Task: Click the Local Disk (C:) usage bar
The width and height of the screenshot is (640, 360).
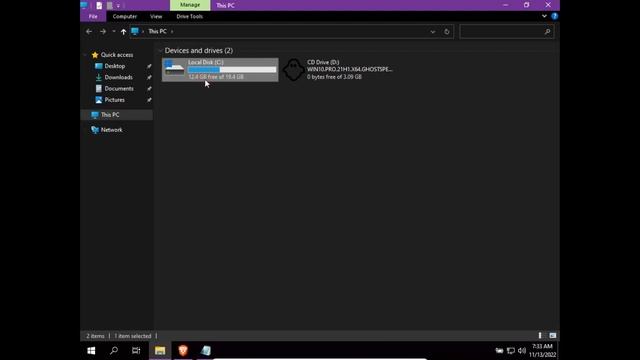Action: point(232,70)
